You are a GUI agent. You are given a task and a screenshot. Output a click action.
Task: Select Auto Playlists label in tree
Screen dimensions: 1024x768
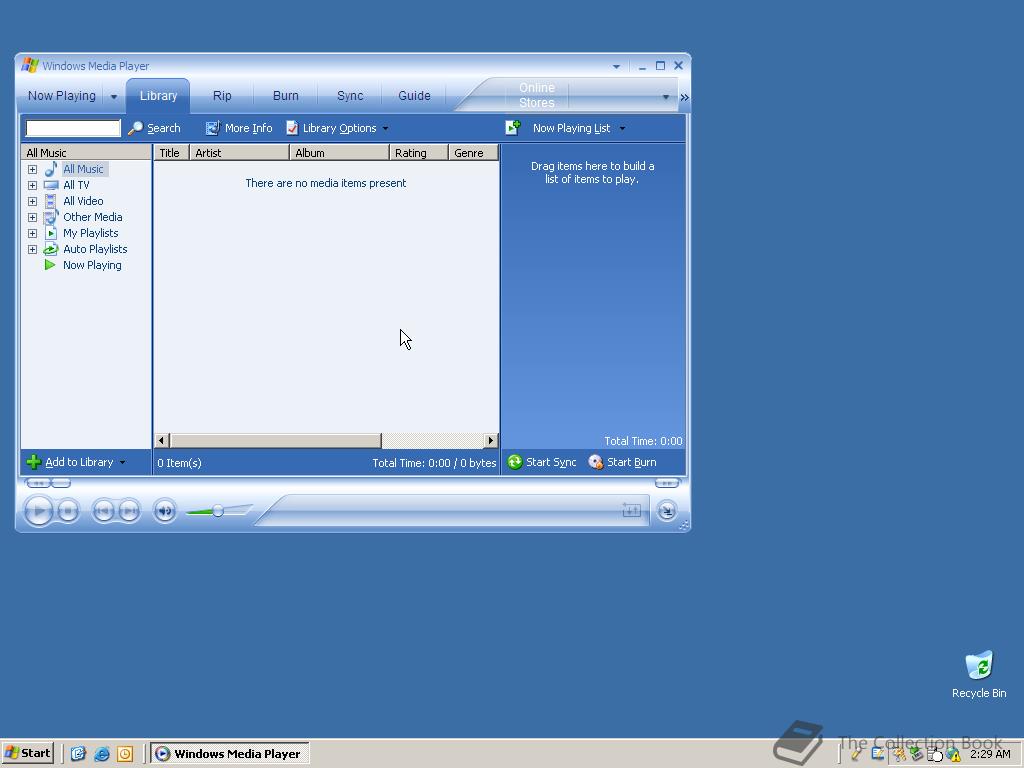(95, 249)
